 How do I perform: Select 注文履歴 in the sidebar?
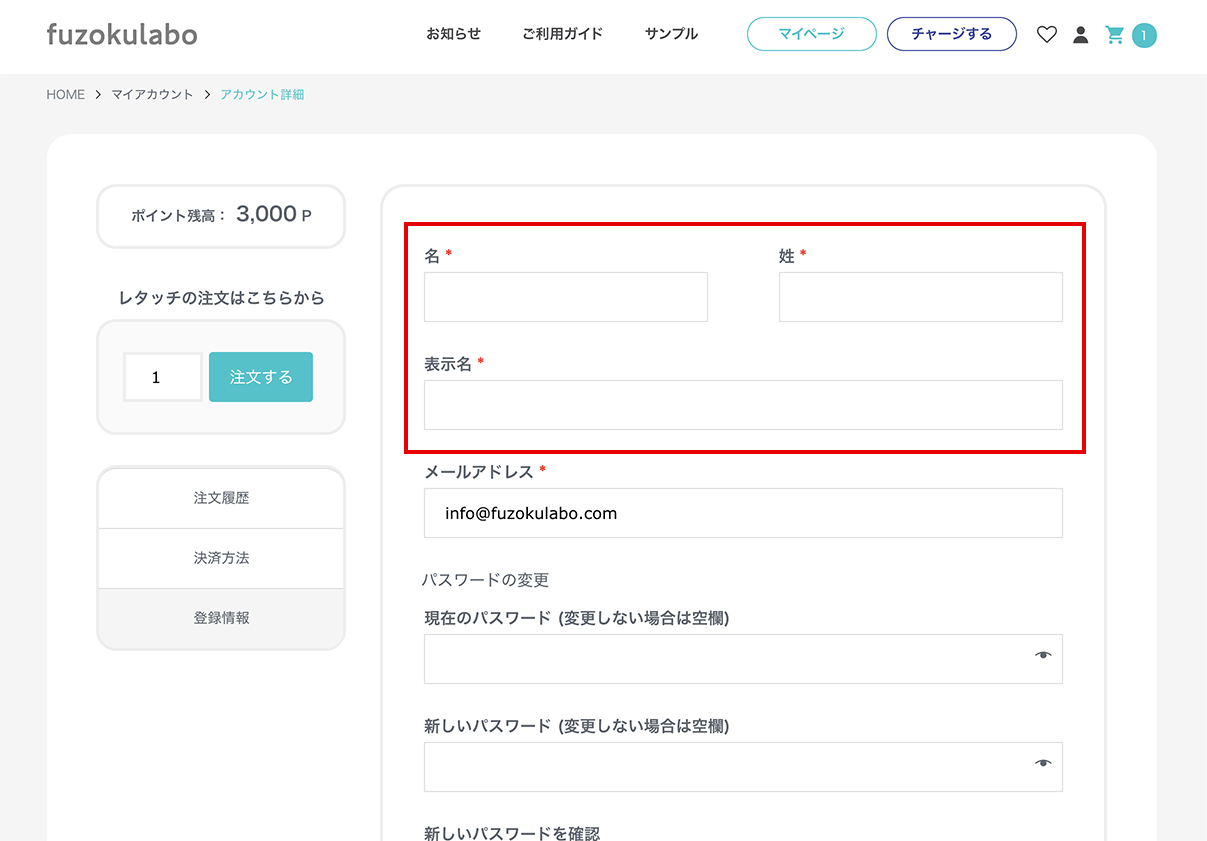click(x=221, y=498)
